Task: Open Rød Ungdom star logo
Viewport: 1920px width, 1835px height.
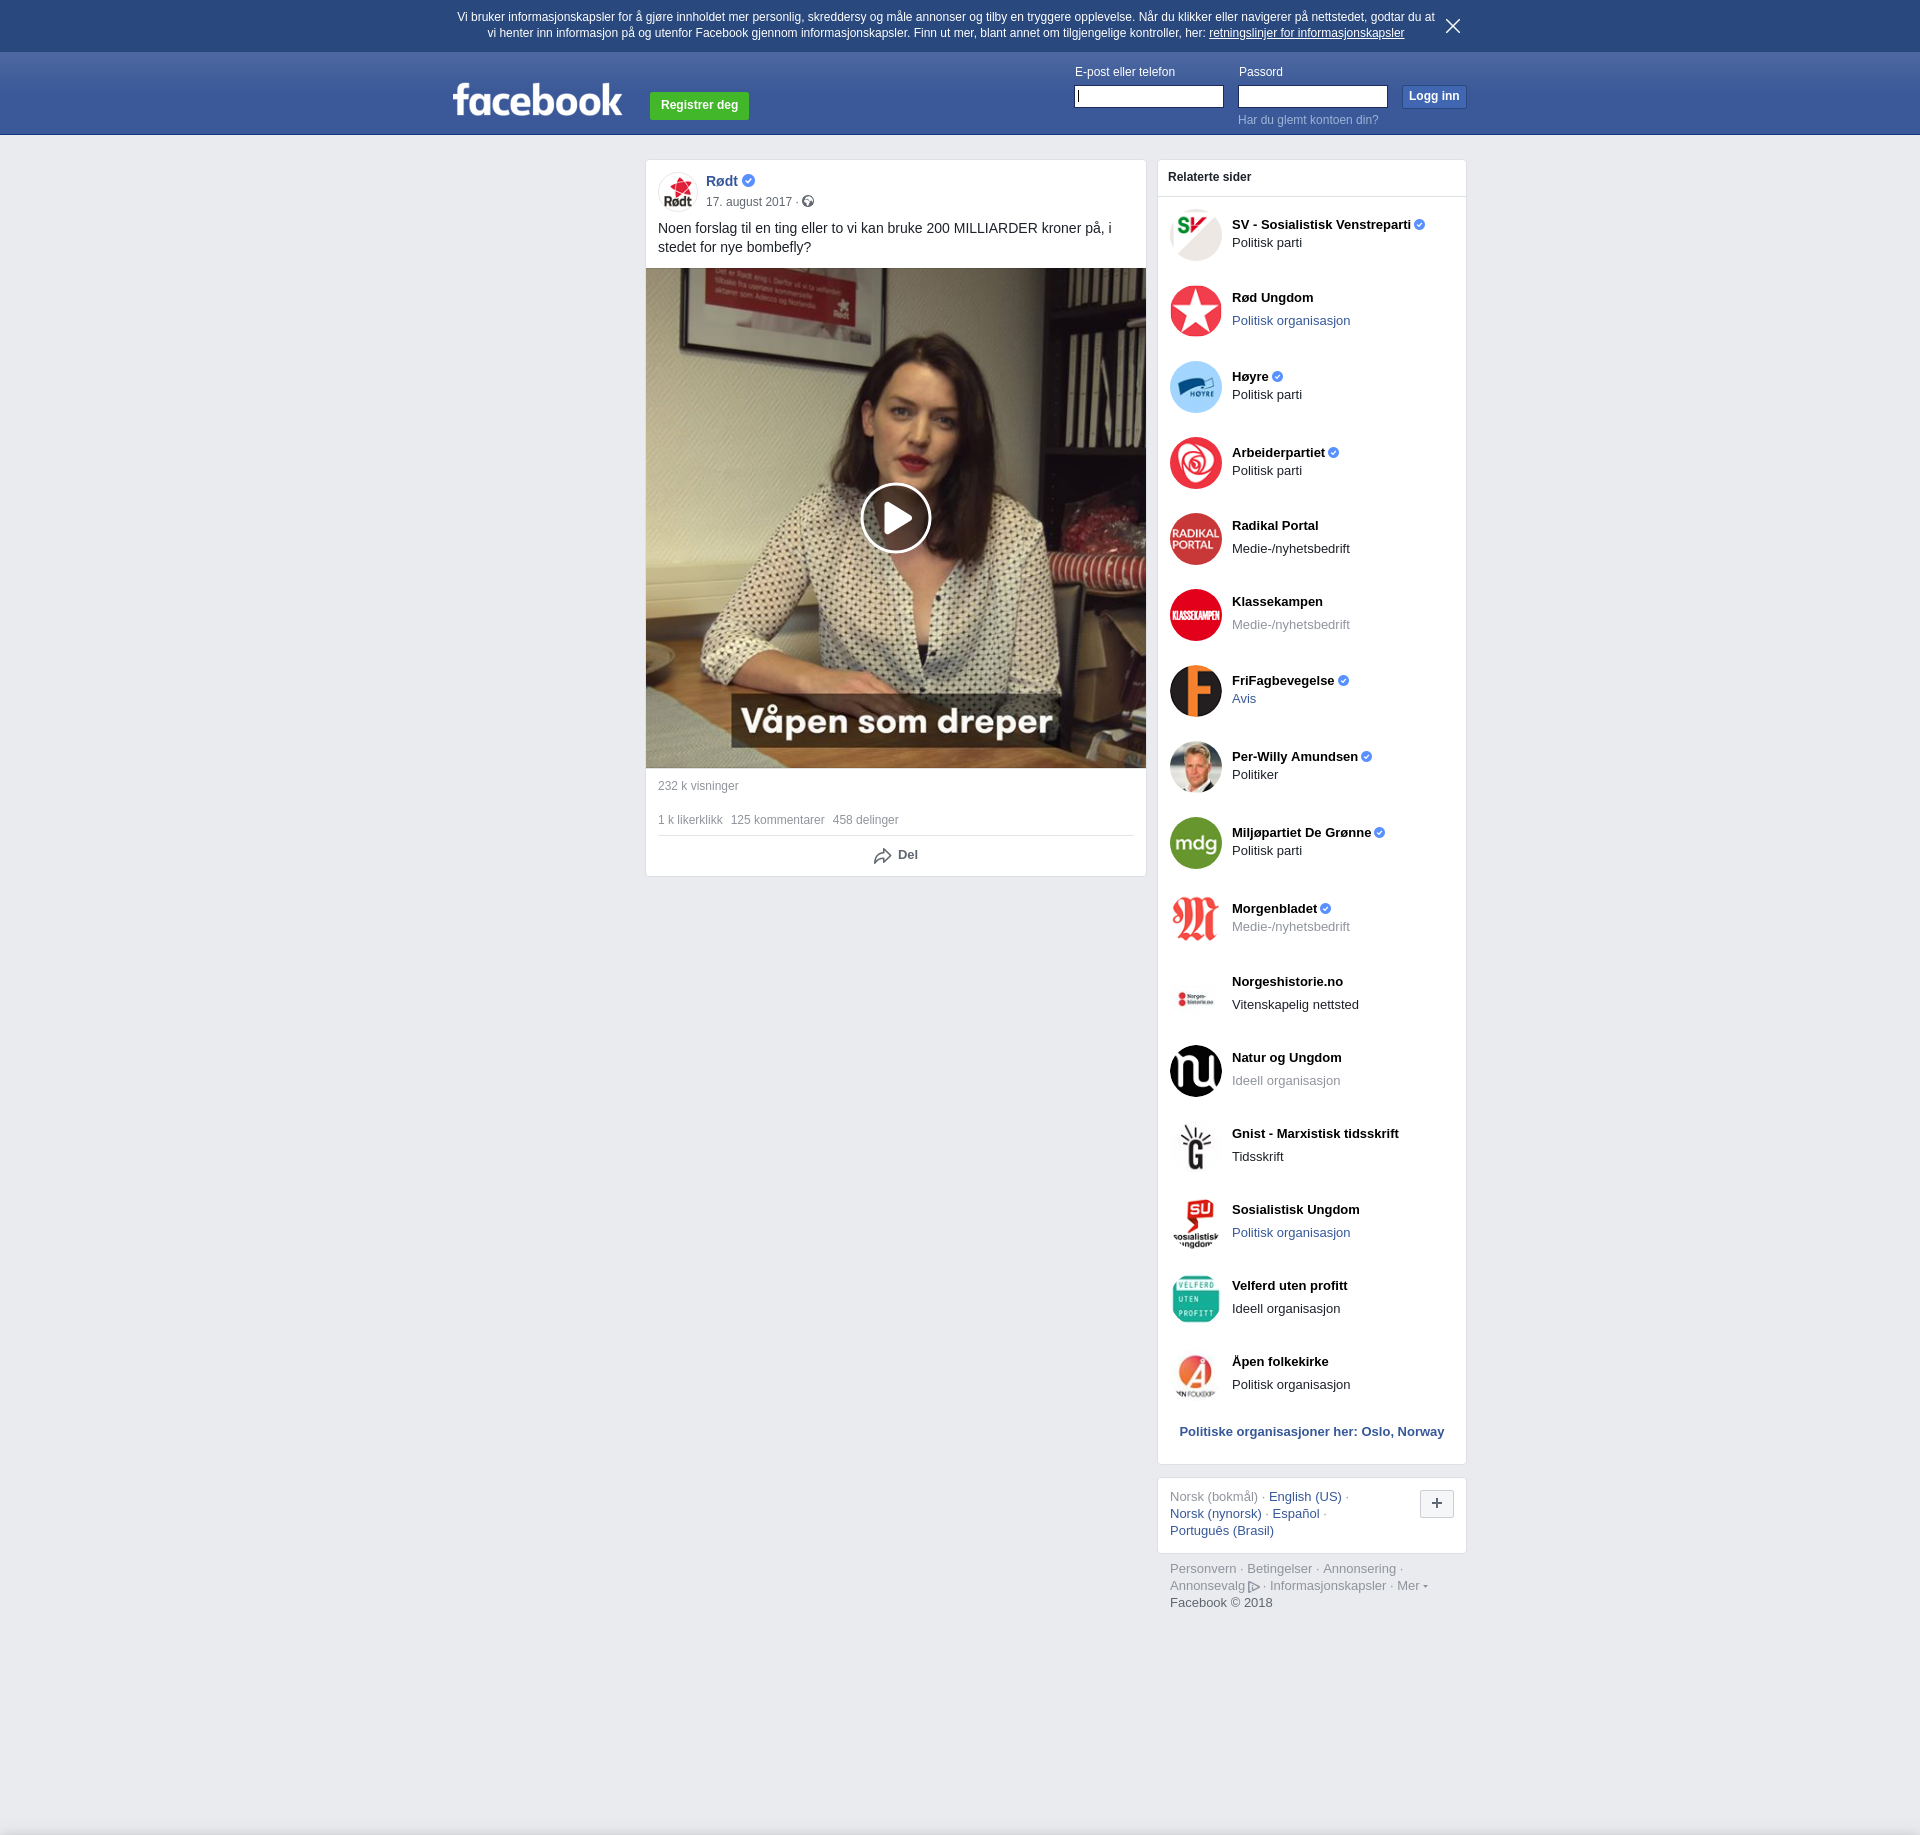Action: tap(1196, 311)
